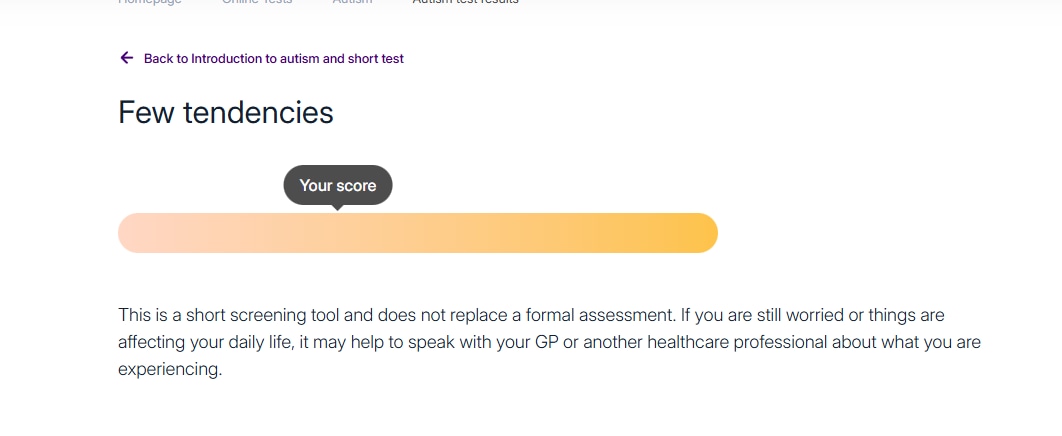Click the 'Autism test results' breadcrumb
This screenshot has height=436, width=1062.
[x=465, y=2]
